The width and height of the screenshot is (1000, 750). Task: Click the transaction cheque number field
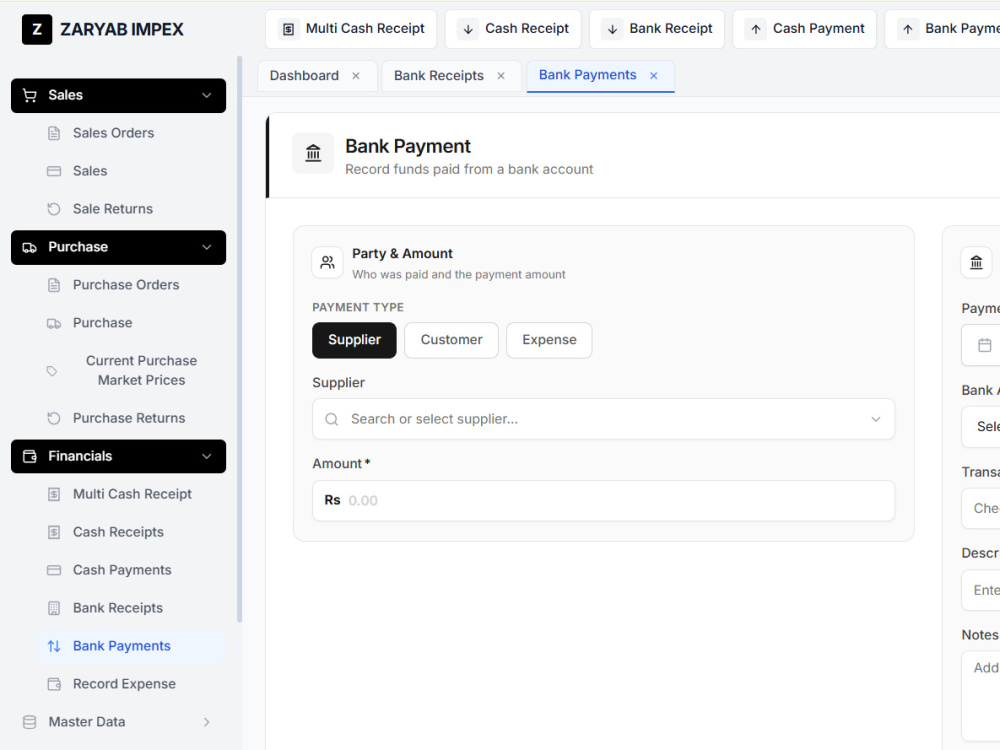pos(981,508)
